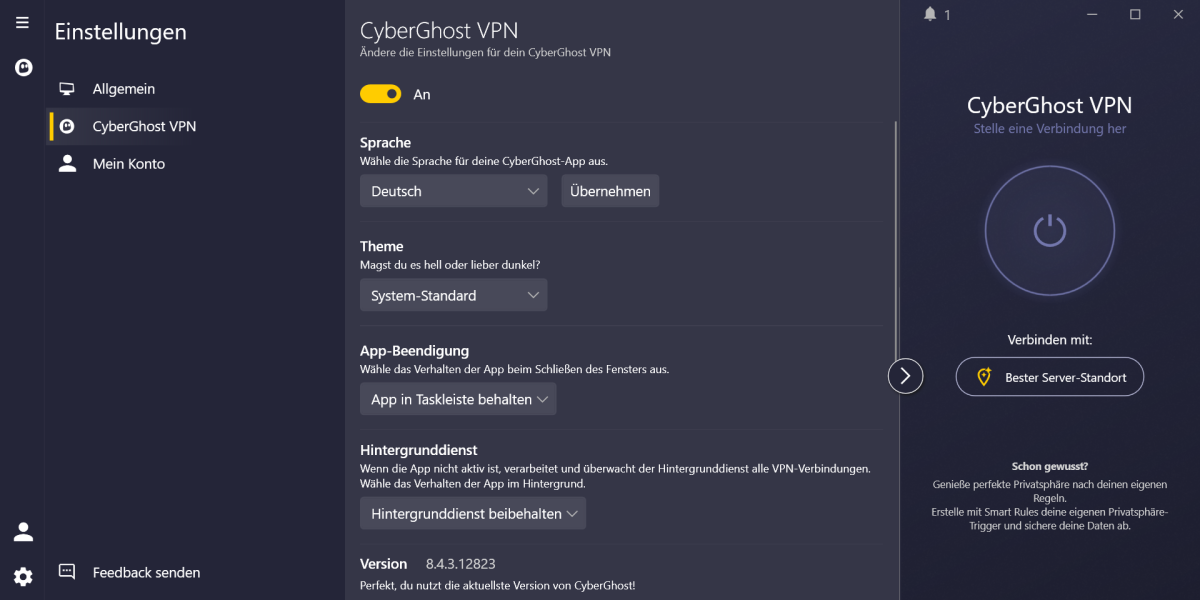Click the notification bell showing 1
The width and height of the screenshot is (1200, 600).
[x=930, y=14]
